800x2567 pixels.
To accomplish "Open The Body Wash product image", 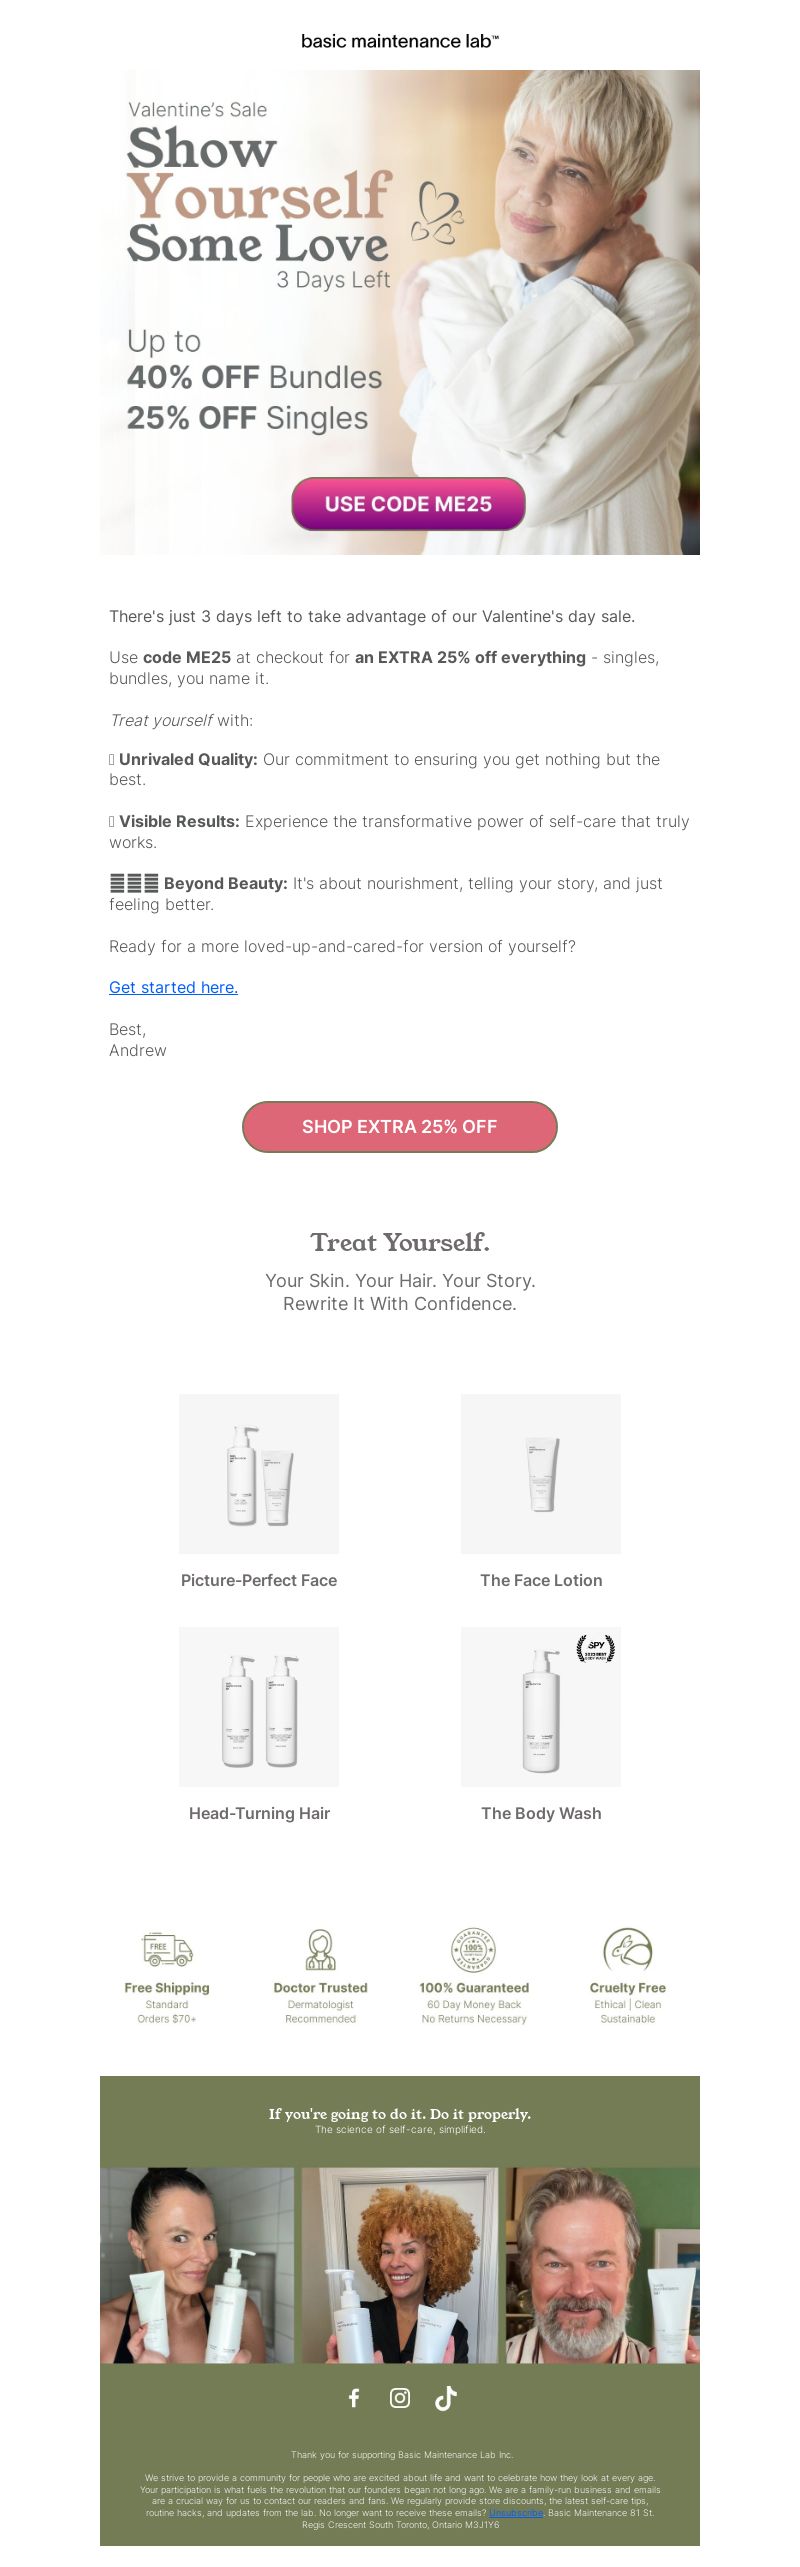I will (541, 1707).
